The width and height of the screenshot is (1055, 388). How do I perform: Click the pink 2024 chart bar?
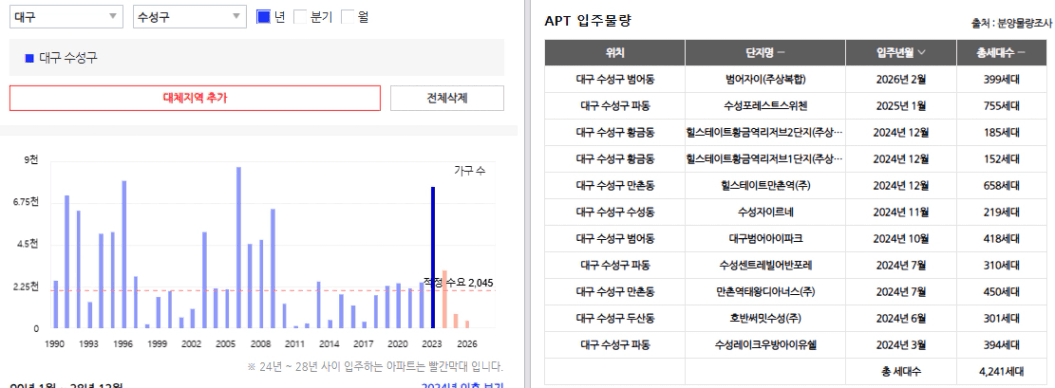tap(444, 299)
